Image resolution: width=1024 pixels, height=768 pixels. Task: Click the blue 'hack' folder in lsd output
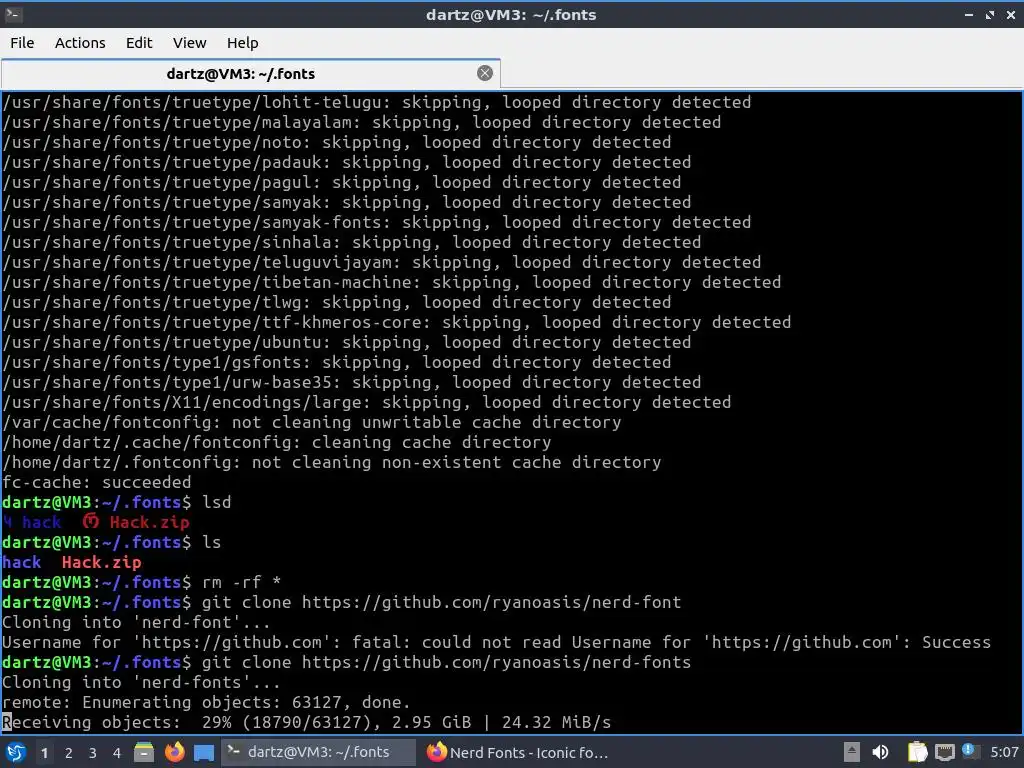[42, 522]
